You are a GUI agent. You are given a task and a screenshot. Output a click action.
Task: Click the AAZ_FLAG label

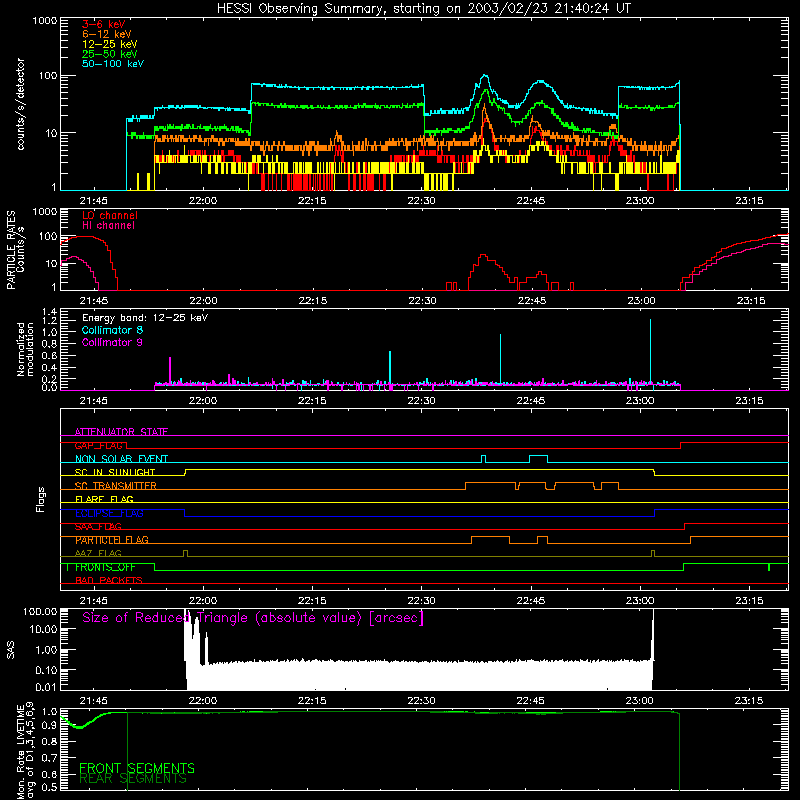point(98,553)
